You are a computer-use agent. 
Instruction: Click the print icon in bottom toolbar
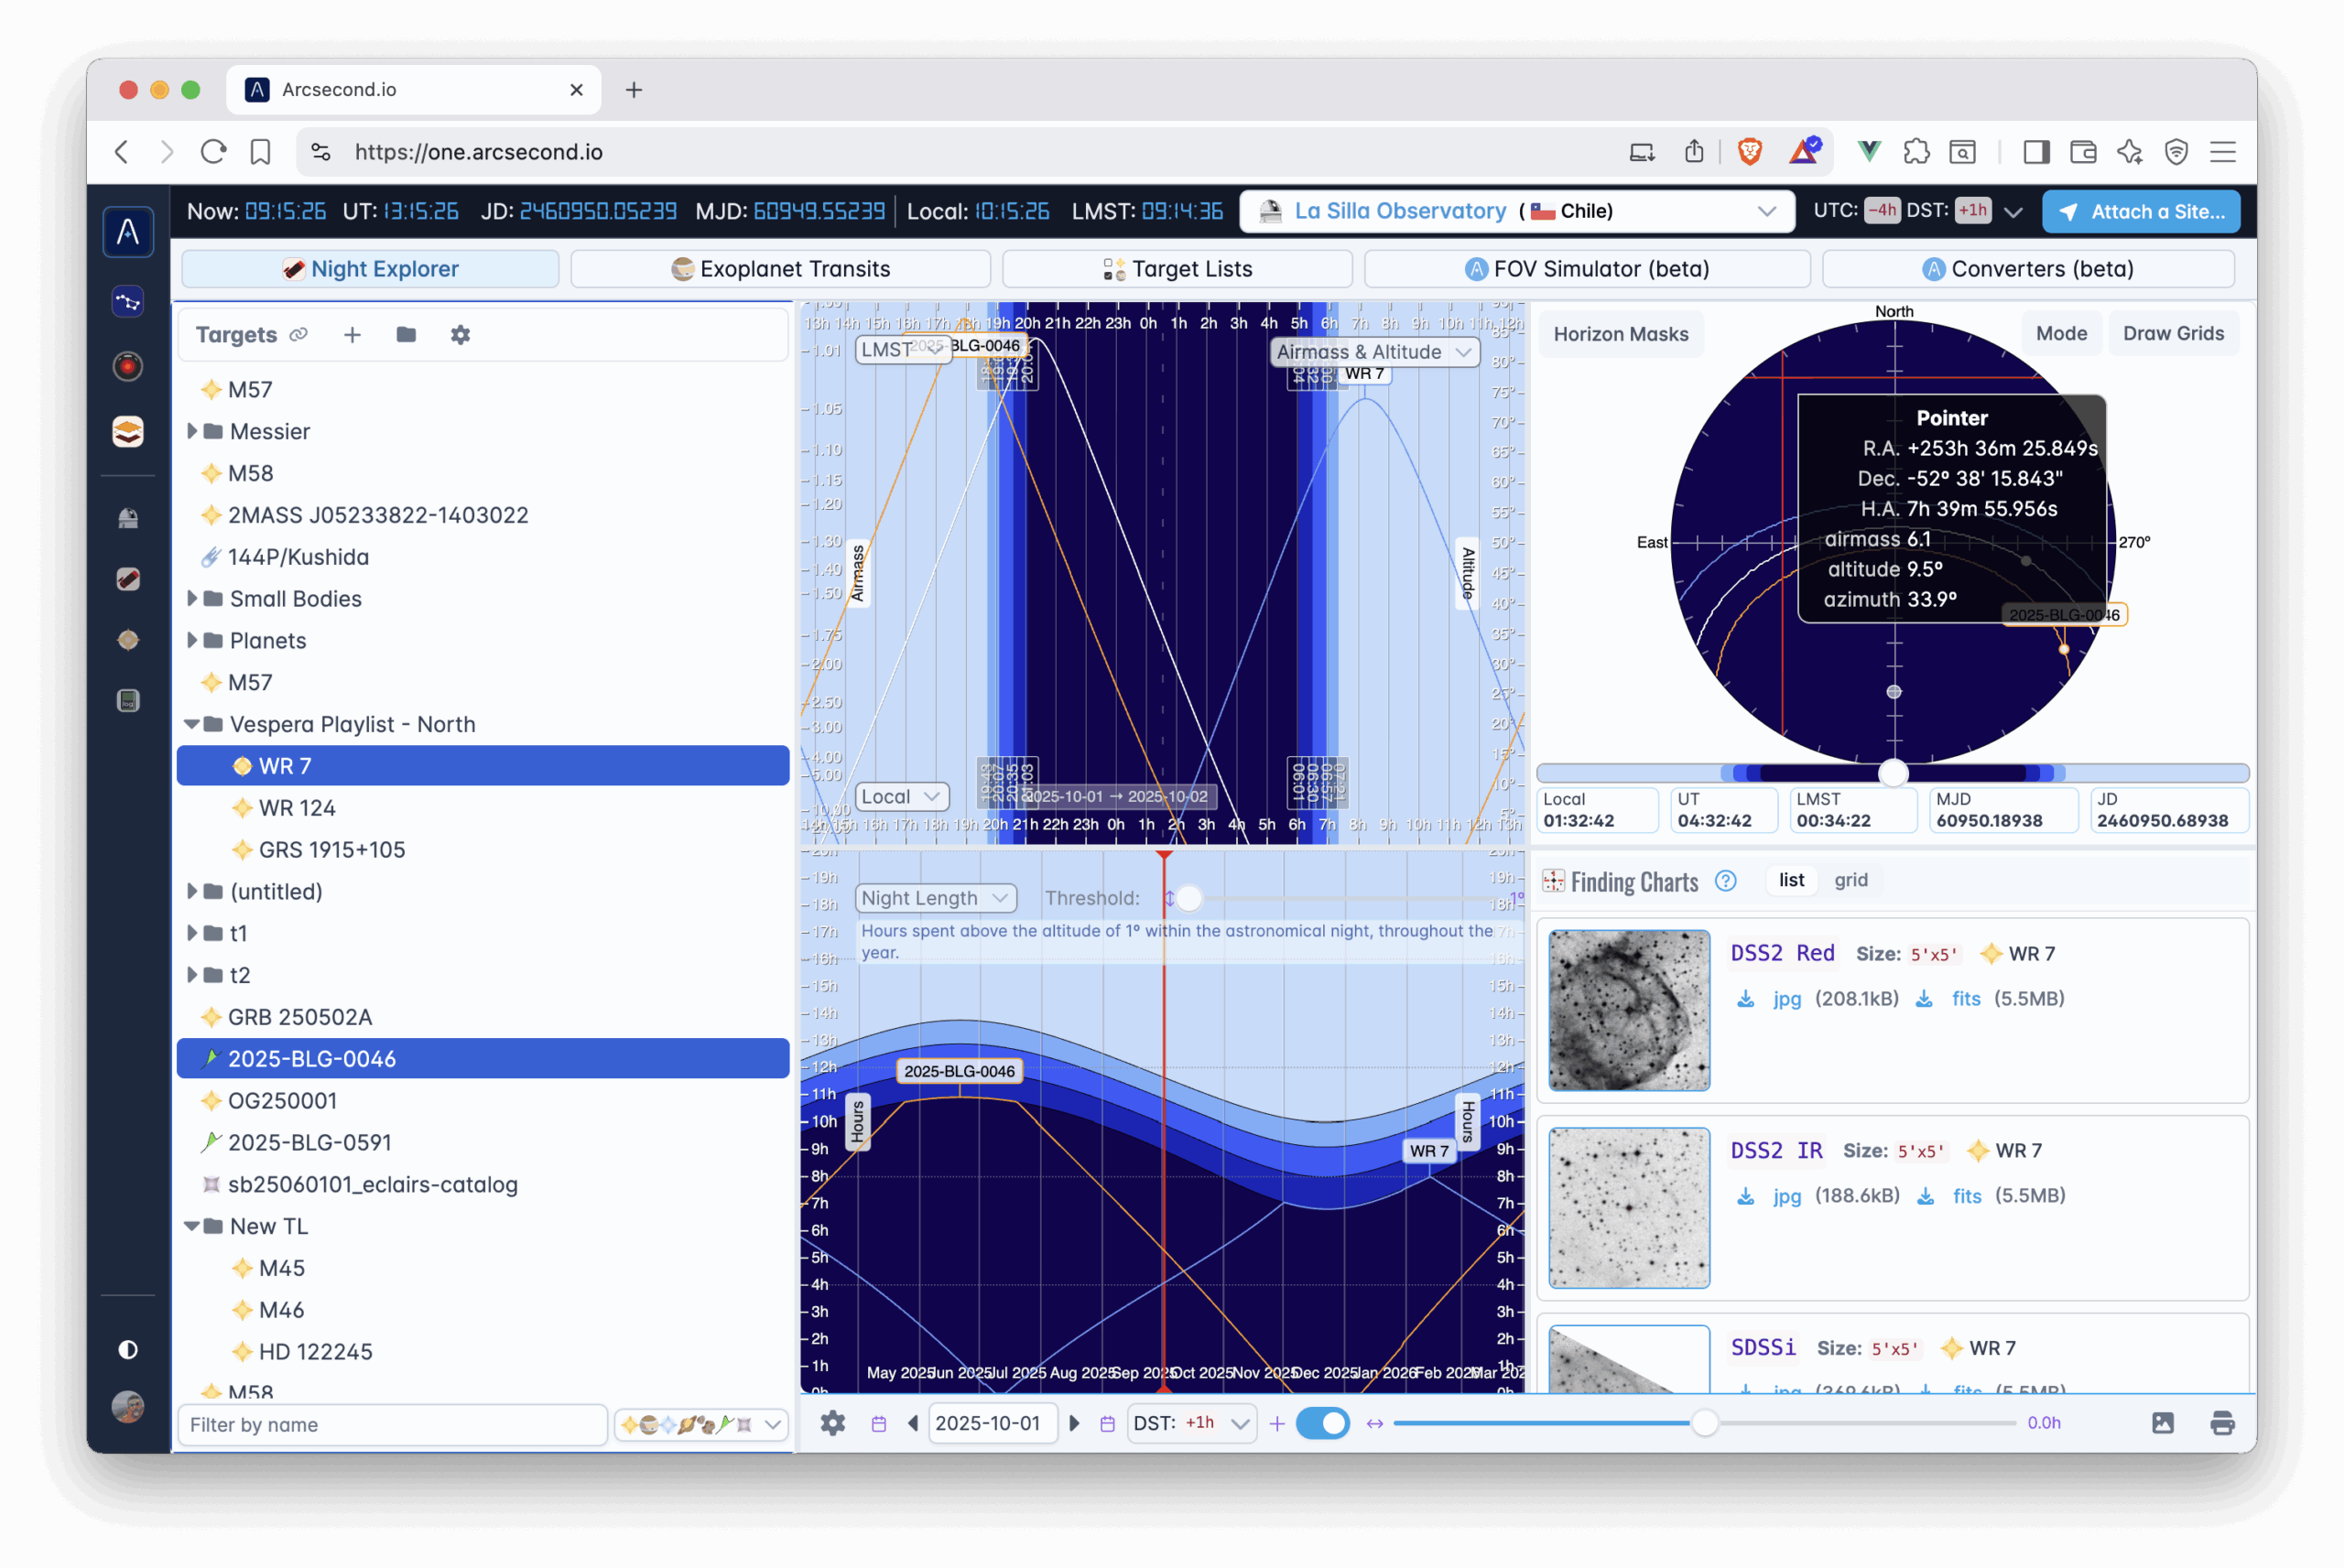pyautogui.click(x=2222, y=1423)
